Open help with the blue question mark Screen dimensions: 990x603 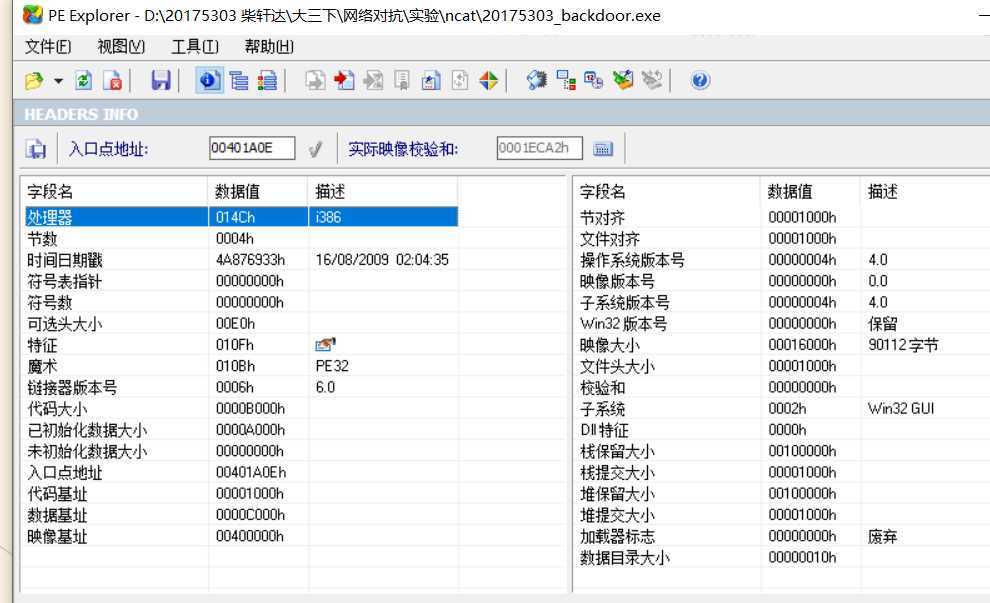click(700, 81)
